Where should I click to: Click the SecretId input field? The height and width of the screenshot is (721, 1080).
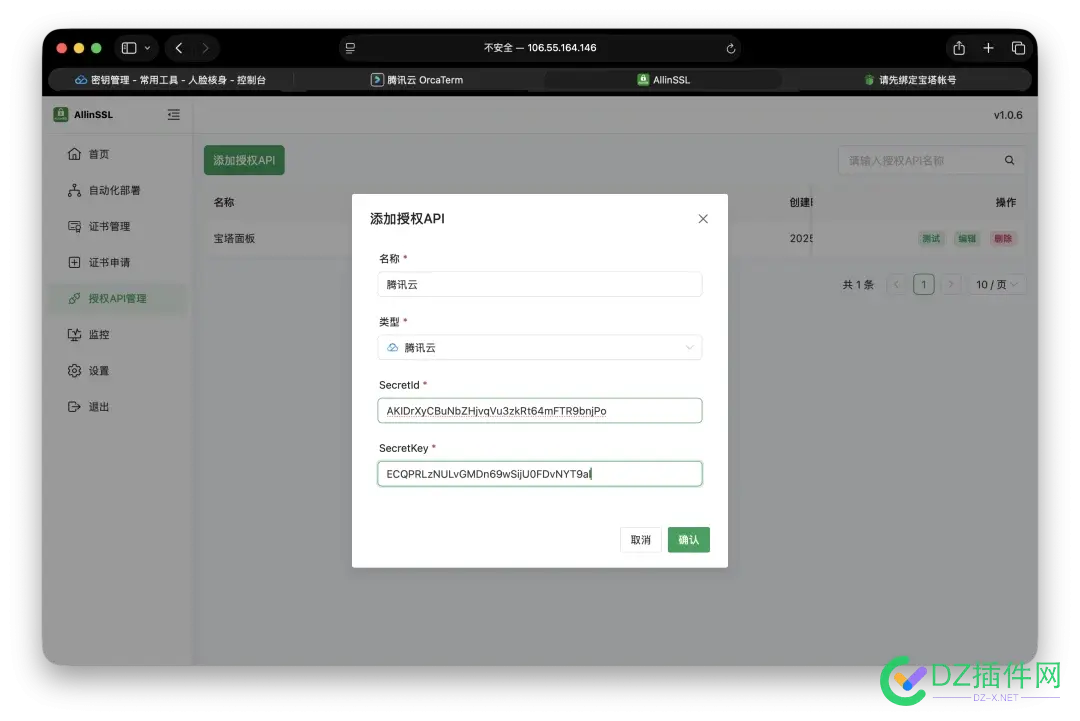pyautogui.click(x=540, y=410)
